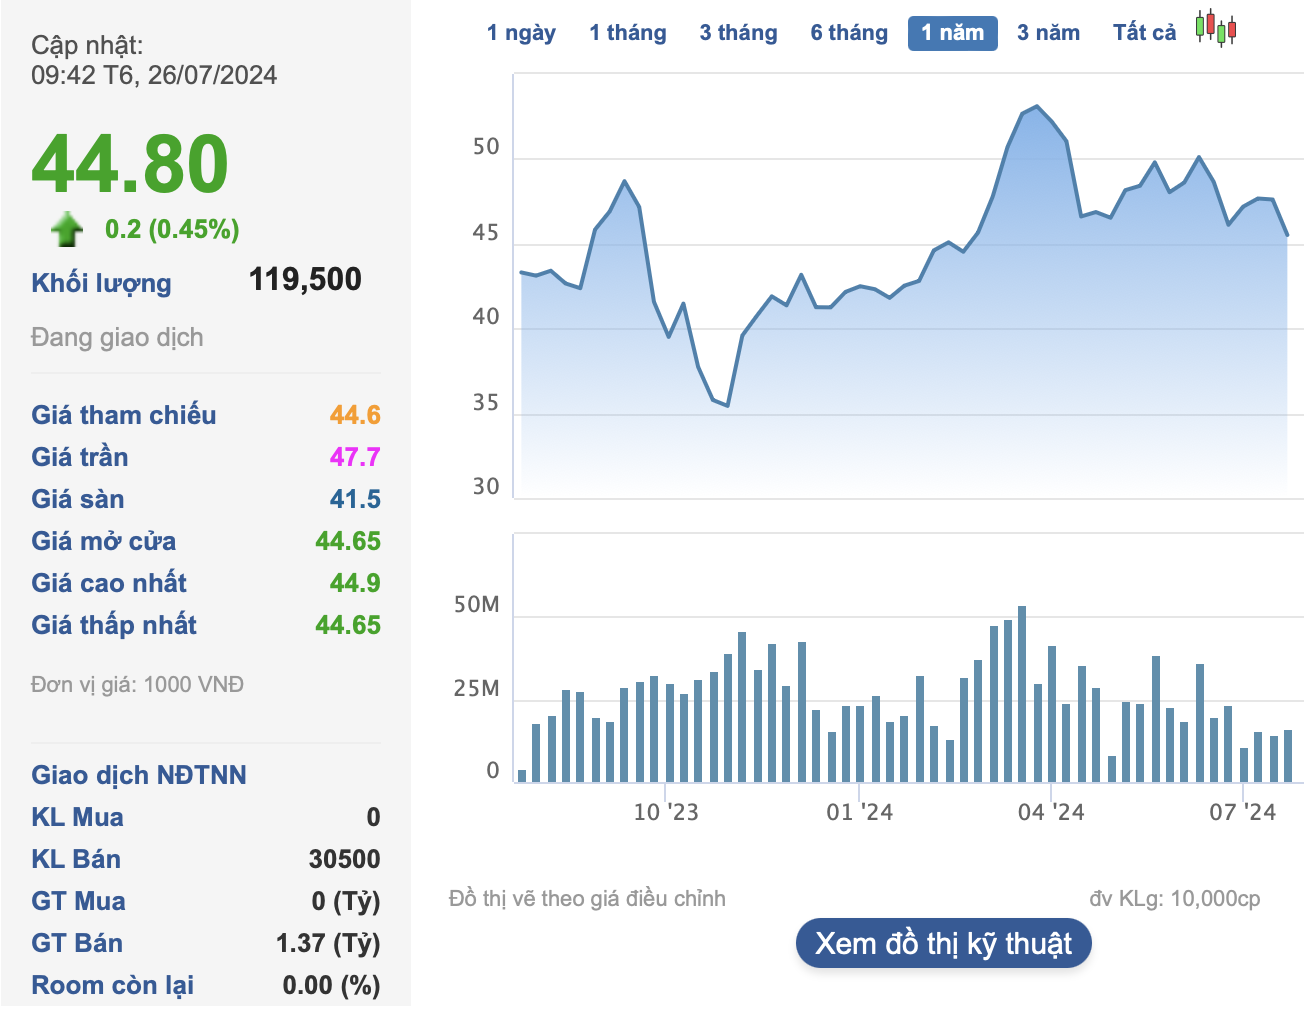Click the "Giá tham chiếu" reference price row
The image size is (1316, 1018).
(x=124, y=415)
